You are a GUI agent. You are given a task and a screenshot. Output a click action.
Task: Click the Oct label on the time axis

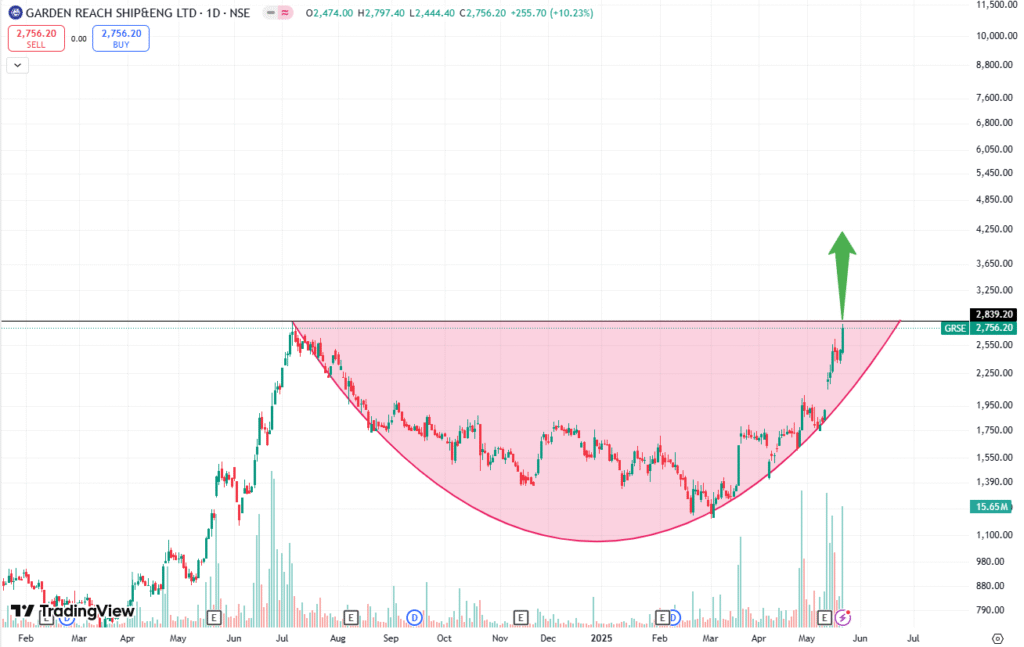click(443, 638)
